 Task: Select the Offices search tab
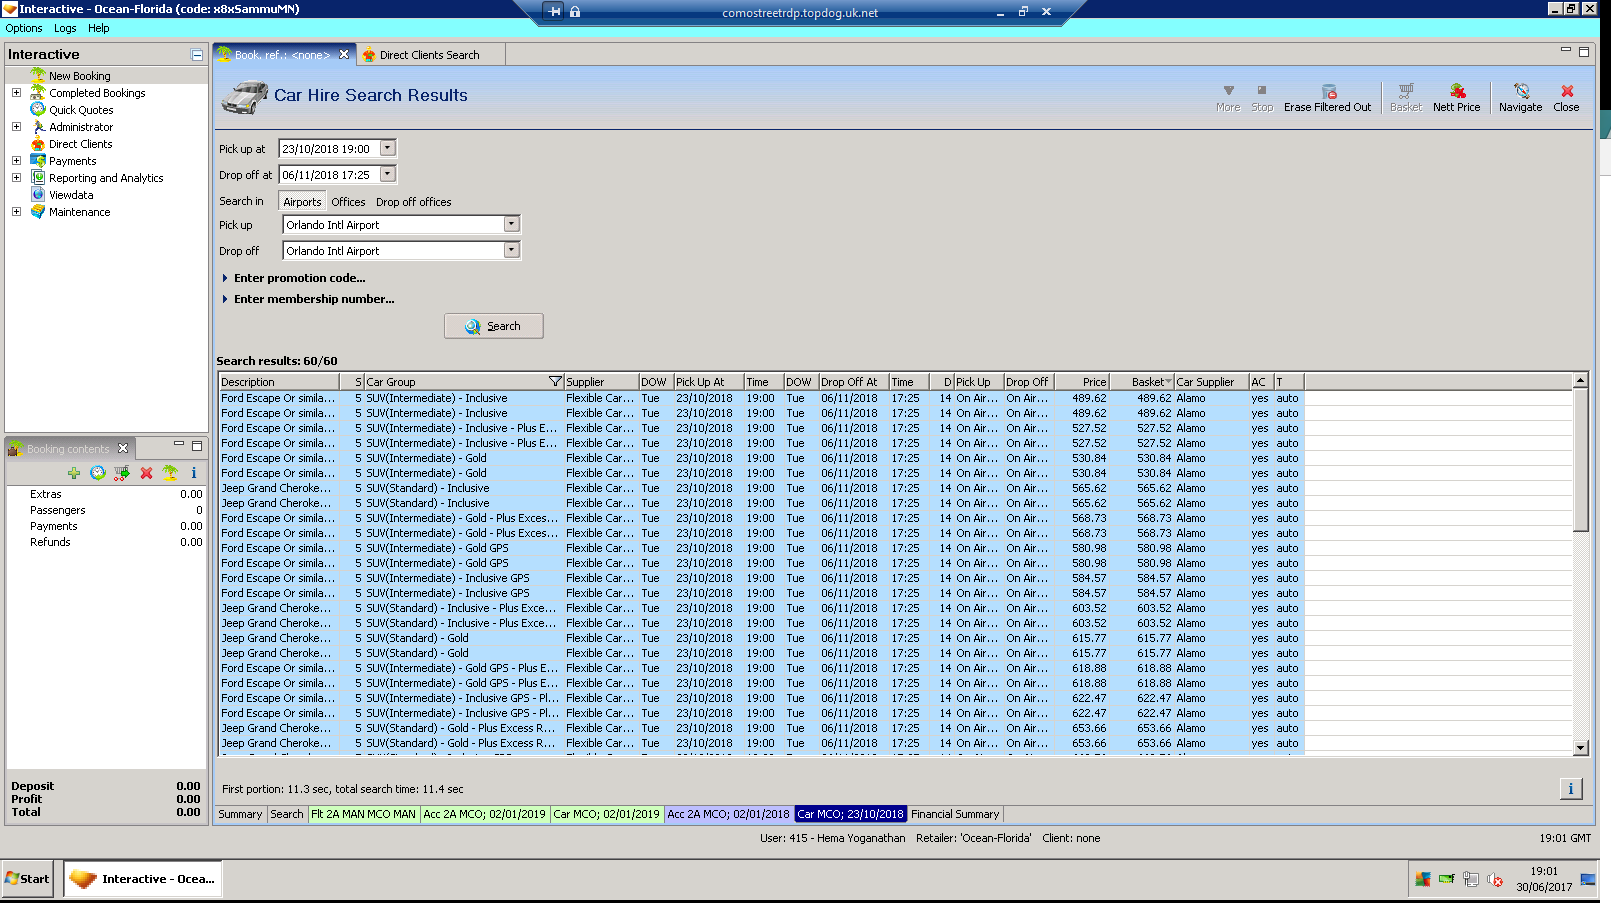click(x=348, y=202)
